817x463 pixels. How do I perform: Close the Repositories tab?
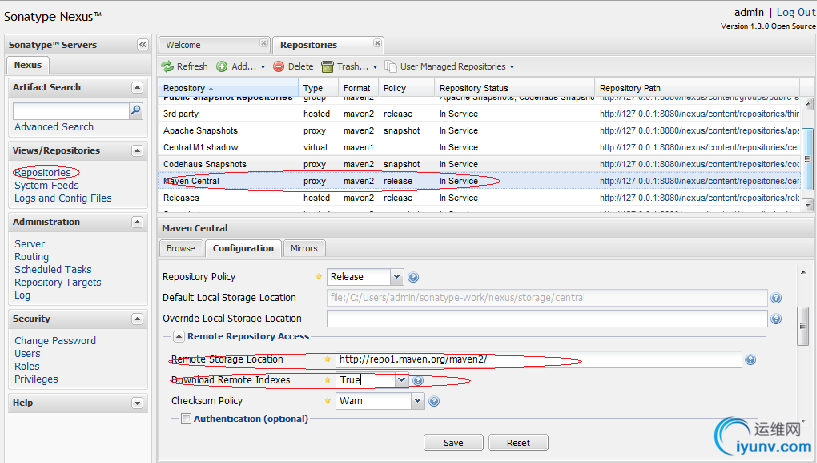click(377, 43)
